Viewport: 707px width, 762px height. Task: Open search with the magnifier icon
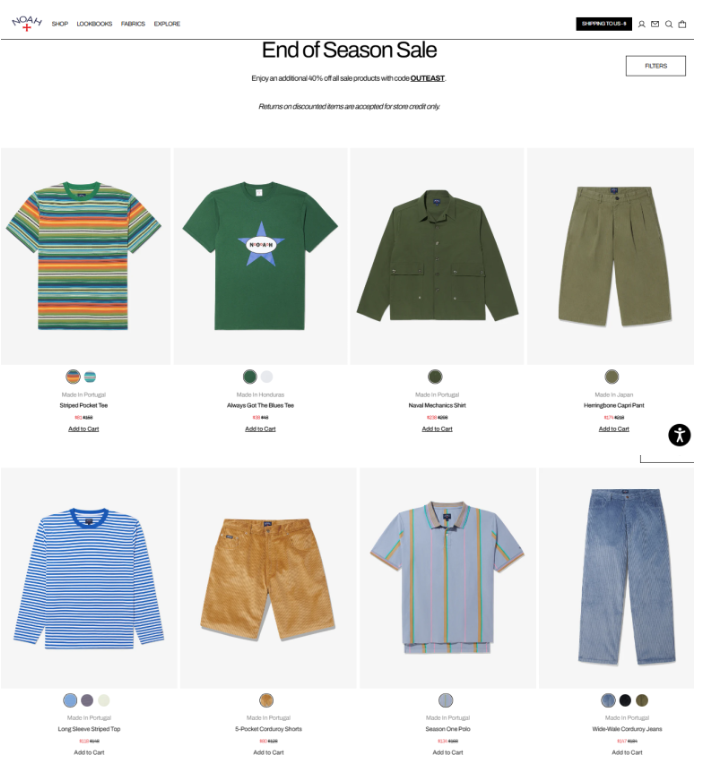[x=669, y=24]
